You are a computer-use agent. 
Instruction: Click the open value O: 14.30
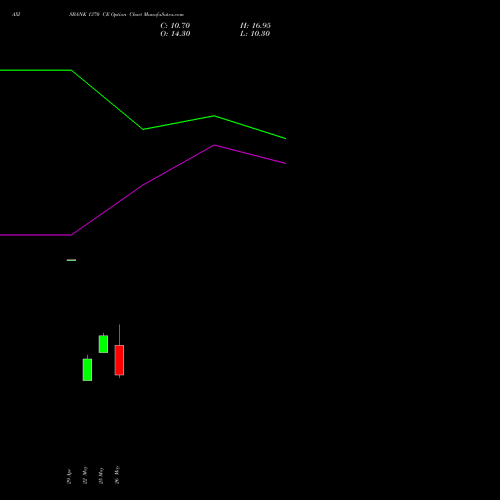175,34
